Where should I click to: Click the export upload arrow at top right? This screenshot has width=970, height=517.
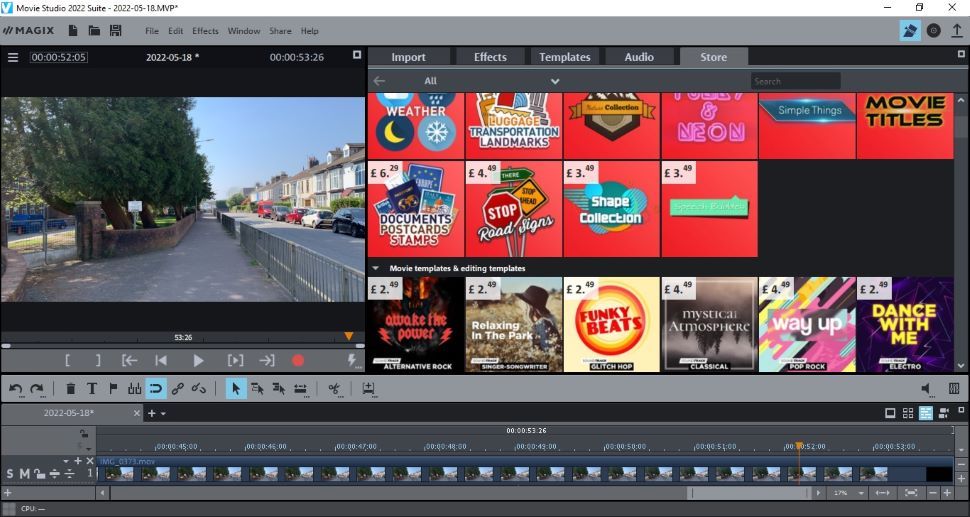point(957,30)
